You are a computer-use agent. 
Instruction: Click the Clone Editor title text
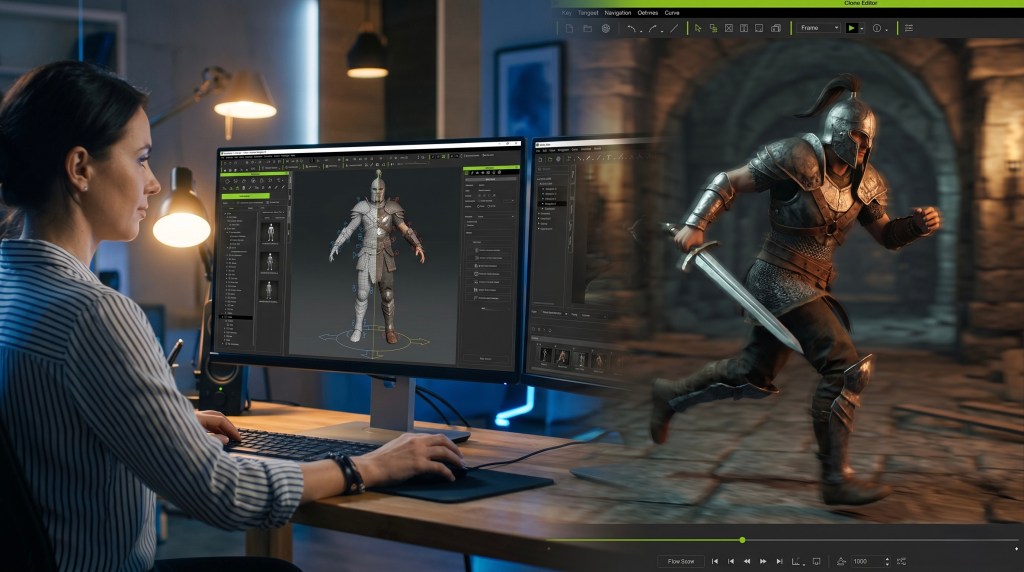[861, 3]
